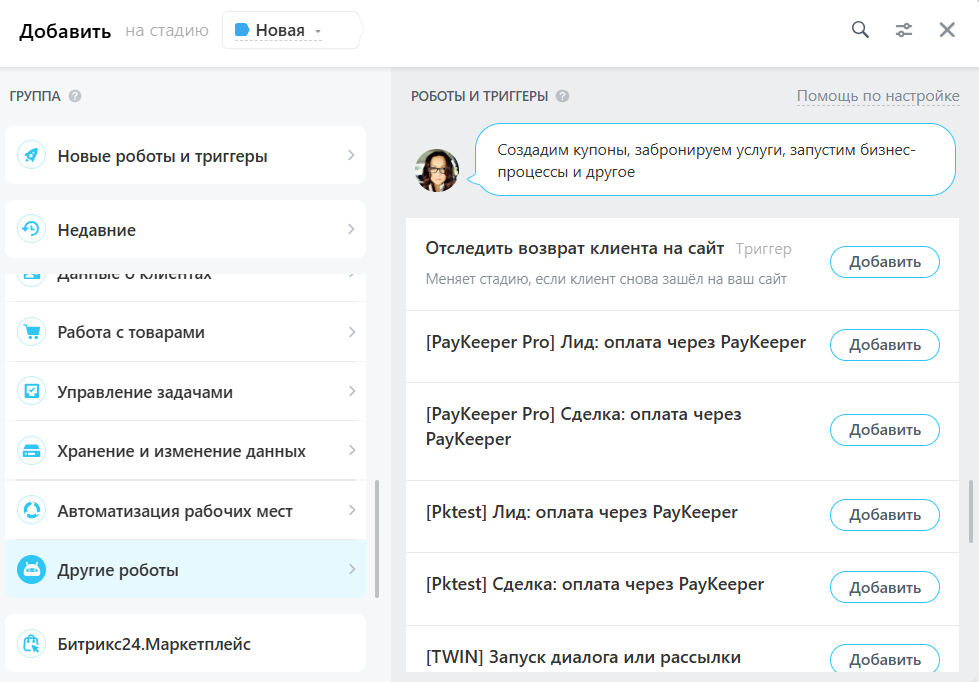Click the rocket icon for new robots
The height and width of the screenshot is (682, 979).
click(32, 156)
